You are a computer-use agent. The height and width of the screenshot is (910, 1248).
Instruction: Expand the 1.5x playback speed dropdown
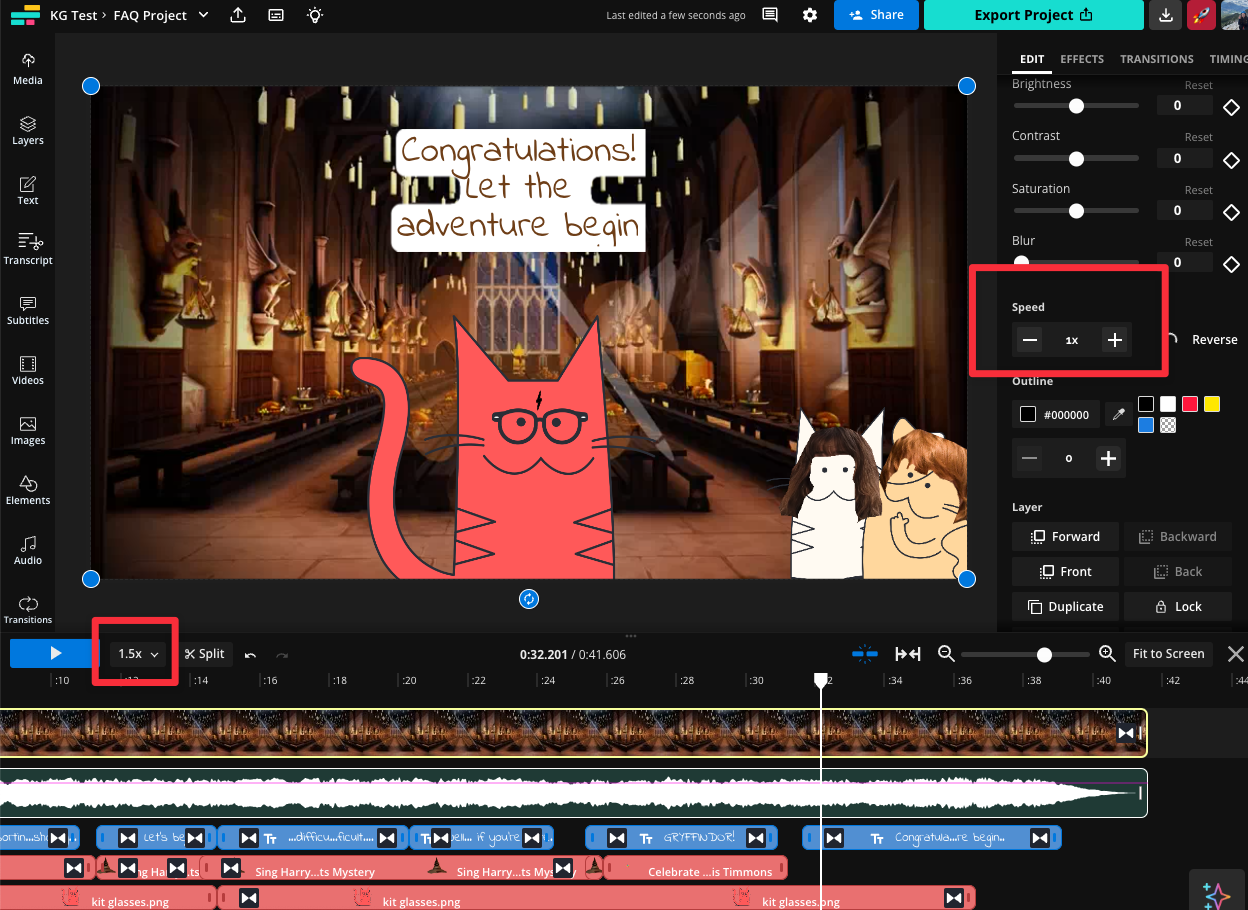(138, 654)
